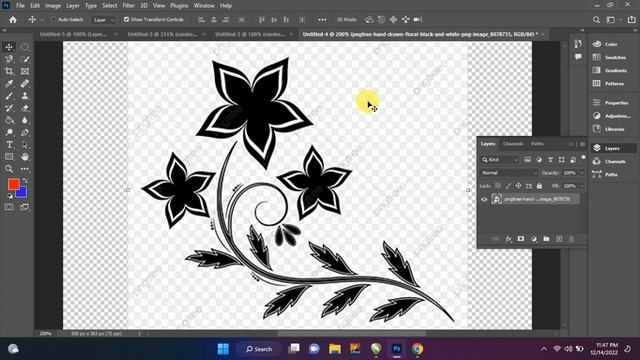
Task: Select the Crop tool
Action: click(9, 71)
